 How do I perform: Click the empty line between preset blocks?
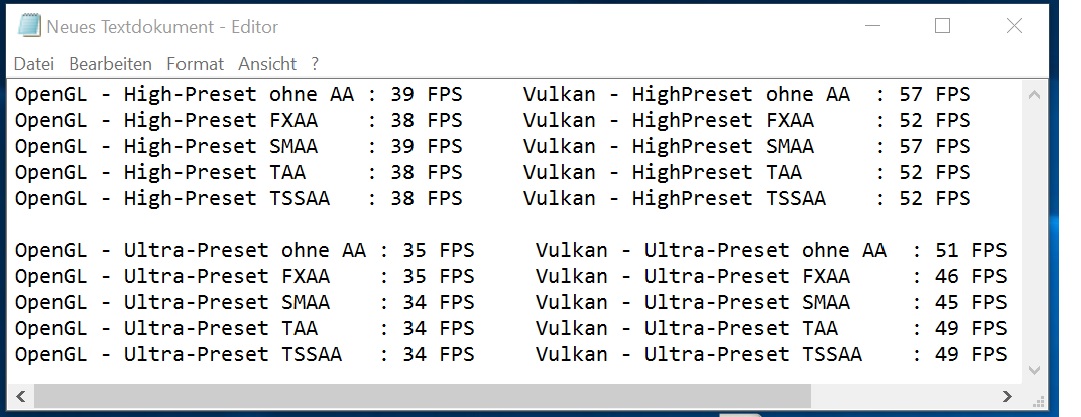(x=517, y=224)
